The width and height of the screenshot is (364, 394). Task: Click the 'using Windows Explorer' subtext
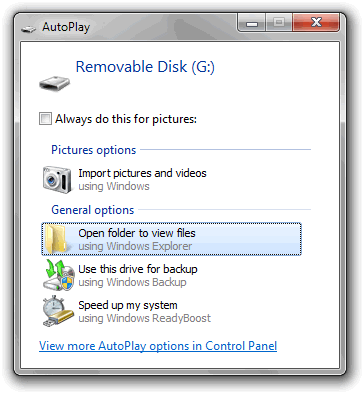tap(135, 246)
